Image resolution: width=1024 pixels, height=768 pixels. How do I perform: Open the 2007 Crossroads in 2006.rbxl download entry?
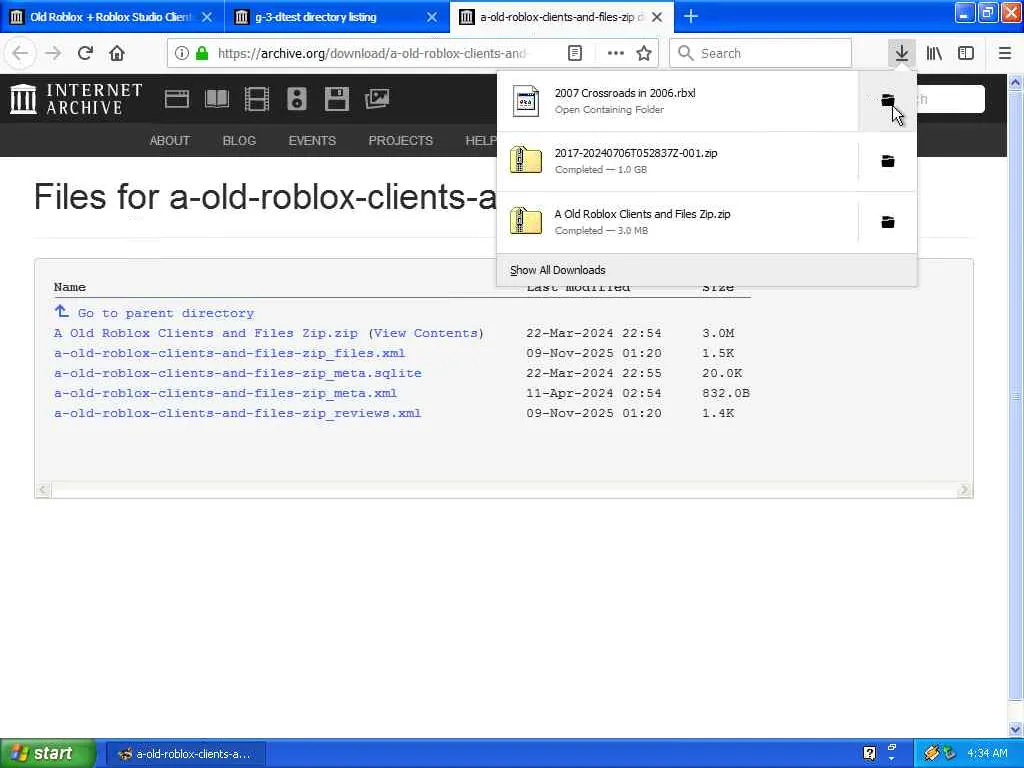tap(677, 101)
